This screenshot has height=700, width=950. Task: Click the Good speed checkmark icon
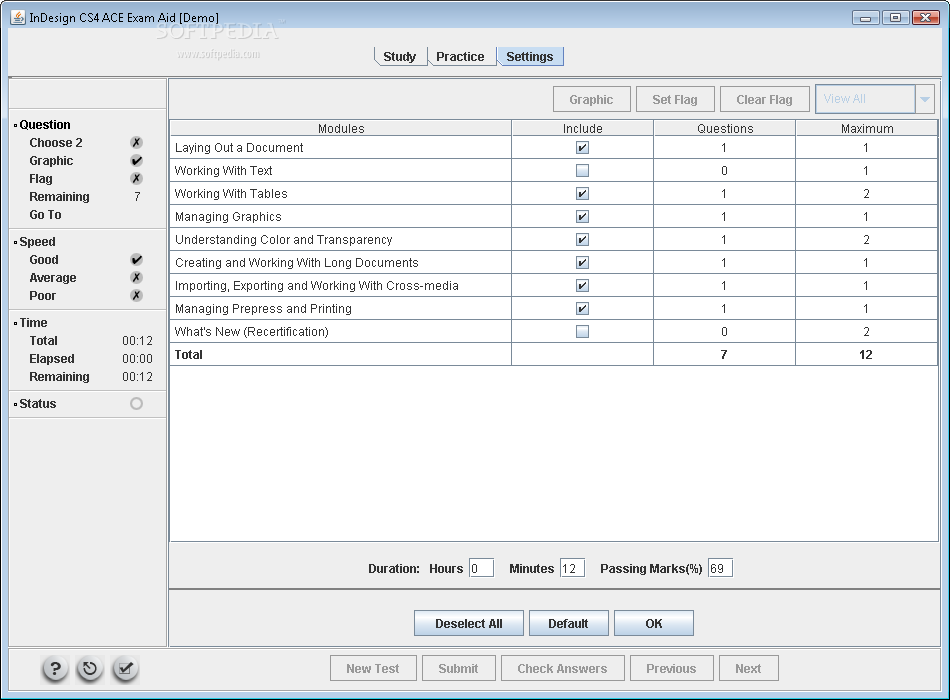tap(136, 259)
